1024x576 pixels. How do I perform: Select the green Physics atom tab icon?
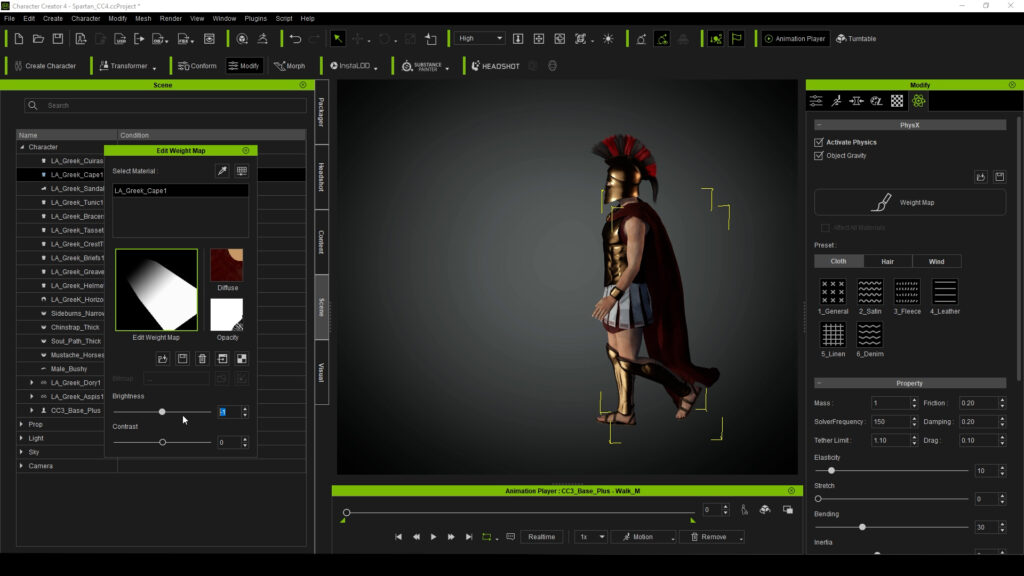918,101
